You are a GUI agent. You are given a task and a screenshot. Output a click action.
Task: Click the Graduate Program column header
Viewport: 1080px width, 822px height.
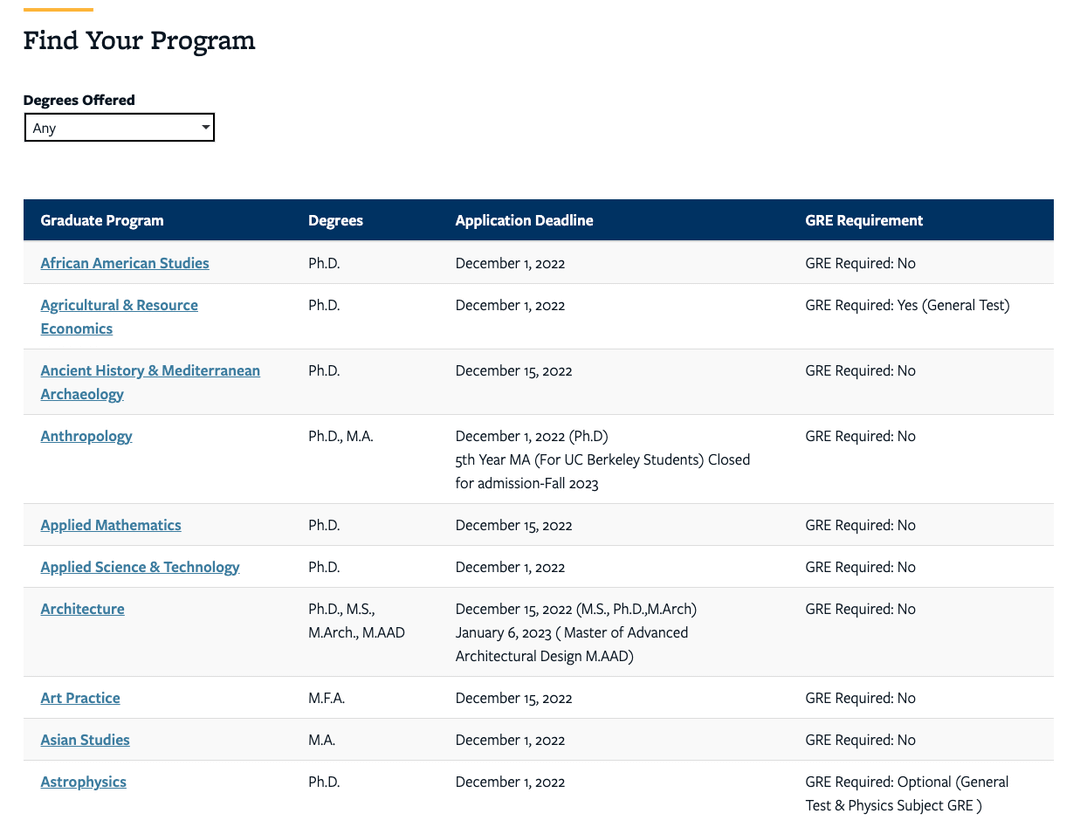(102, 220)
